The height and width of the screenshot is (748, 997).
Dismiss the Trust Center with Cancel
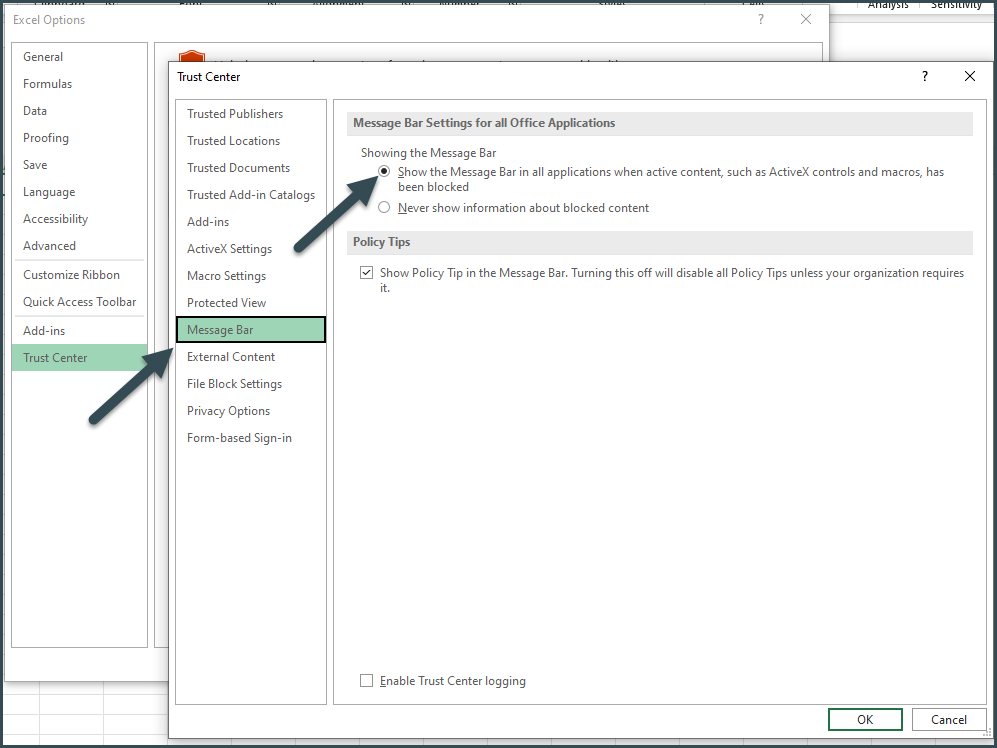(948, 719)
